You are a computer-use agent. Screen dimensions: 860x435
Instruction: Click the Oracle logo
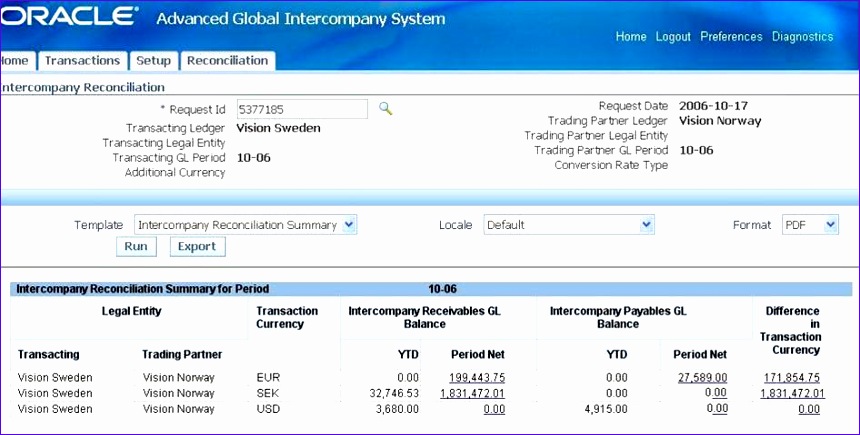click(70, 16)
